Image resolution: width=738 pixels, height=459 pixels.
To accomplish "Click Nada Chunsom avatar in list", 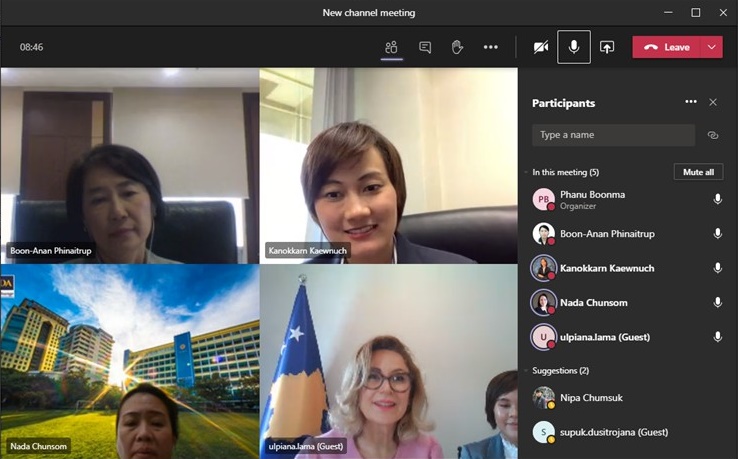I will [544, 302].
